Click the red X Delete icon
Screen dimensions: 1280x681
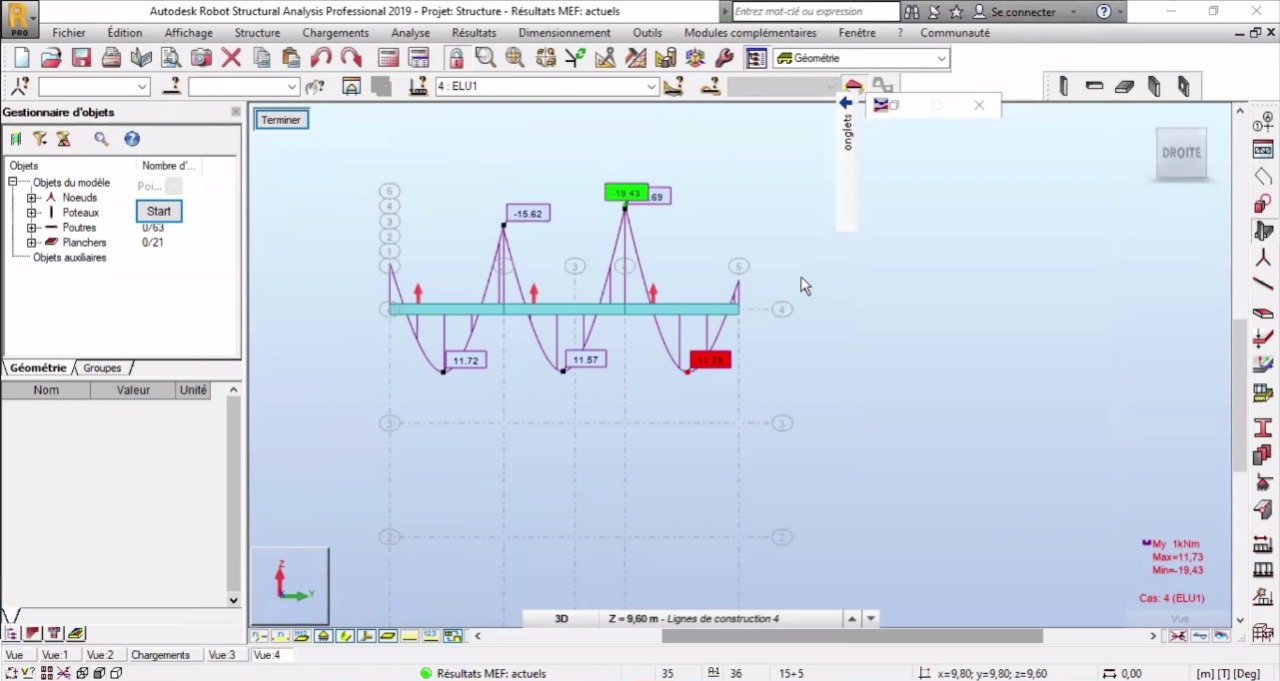[x=231, y=57]
